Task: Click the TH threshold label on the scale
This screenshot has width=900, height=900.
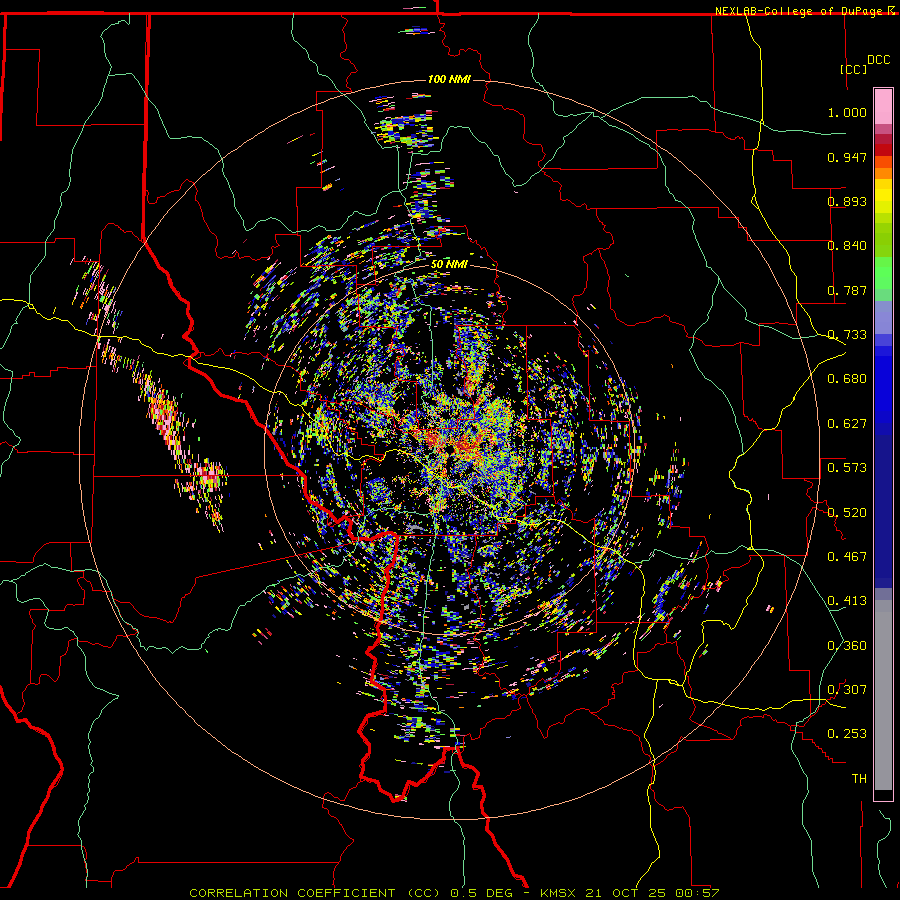Action: click(x=859, y=779)
